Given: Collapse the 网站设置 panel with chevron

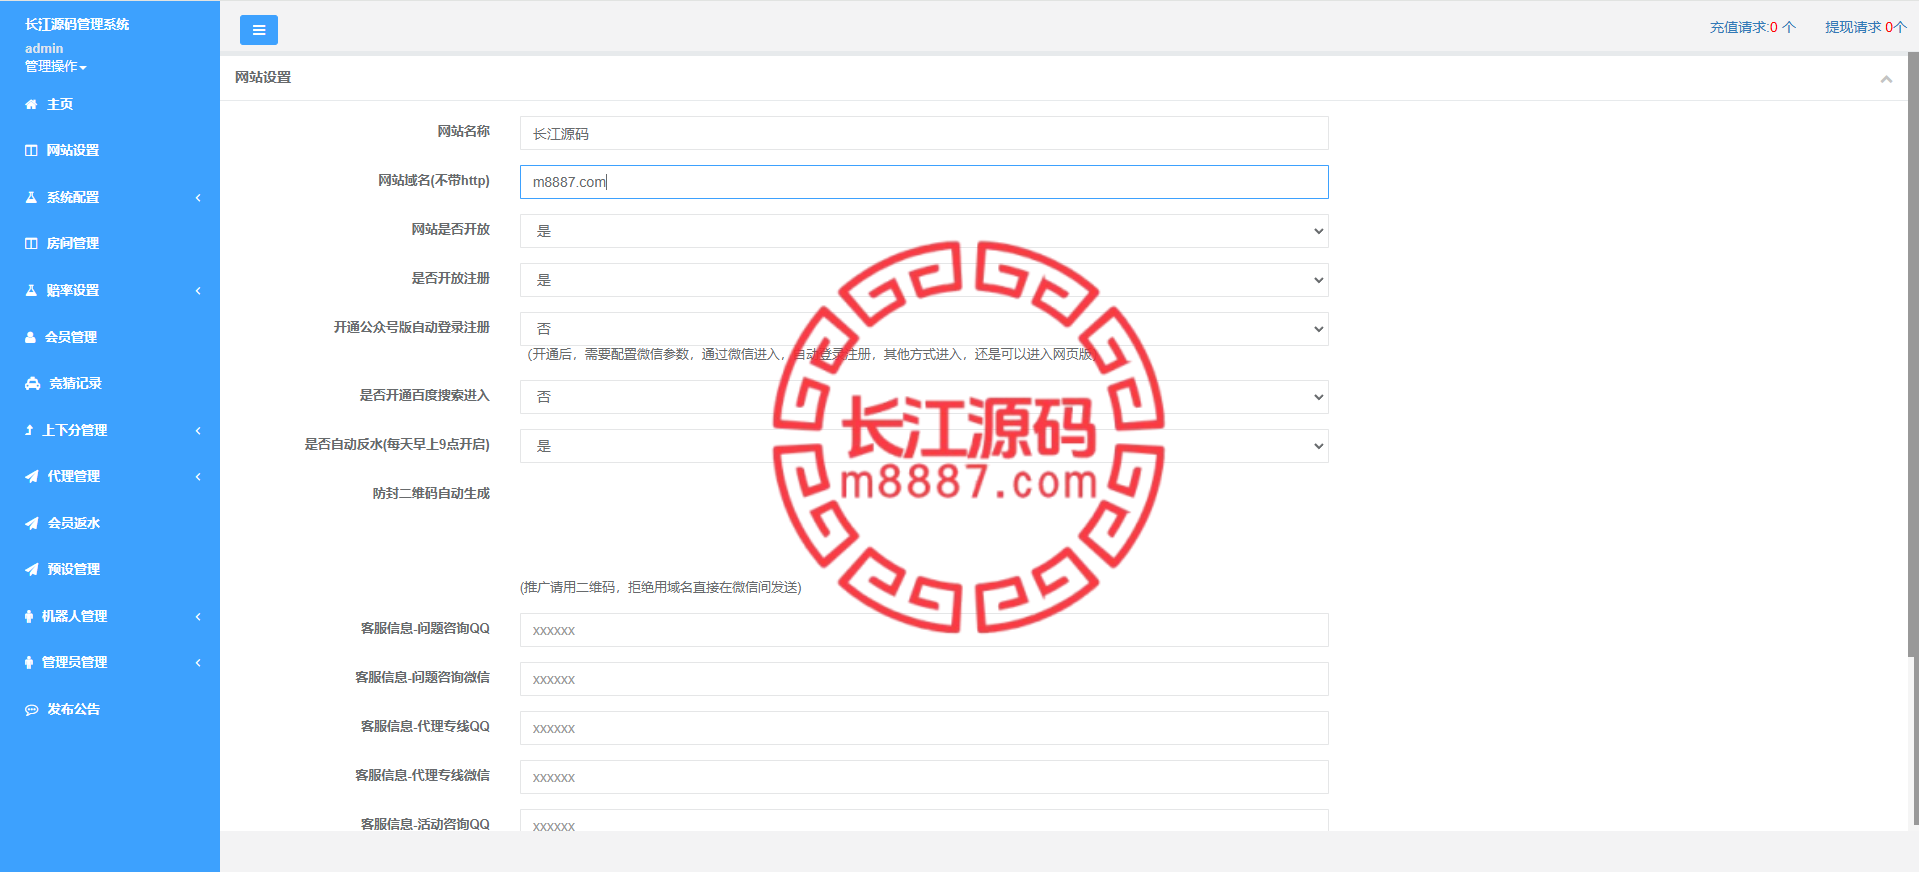Looking at the screenshot, I should coord(1886,79).
